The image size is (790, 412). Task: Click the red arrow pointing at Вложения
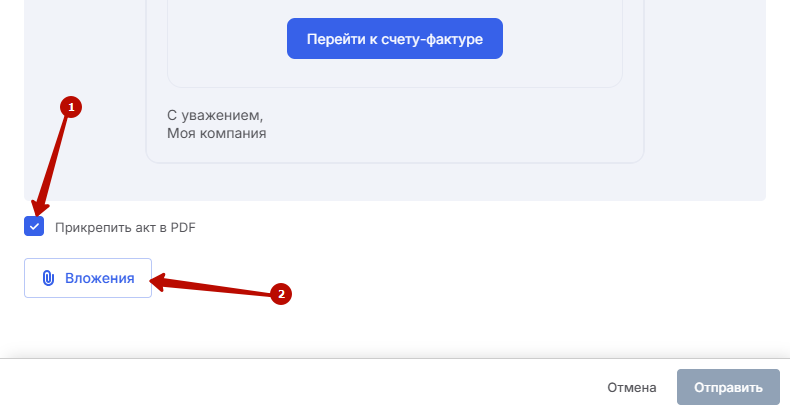(x=210, y=287)
